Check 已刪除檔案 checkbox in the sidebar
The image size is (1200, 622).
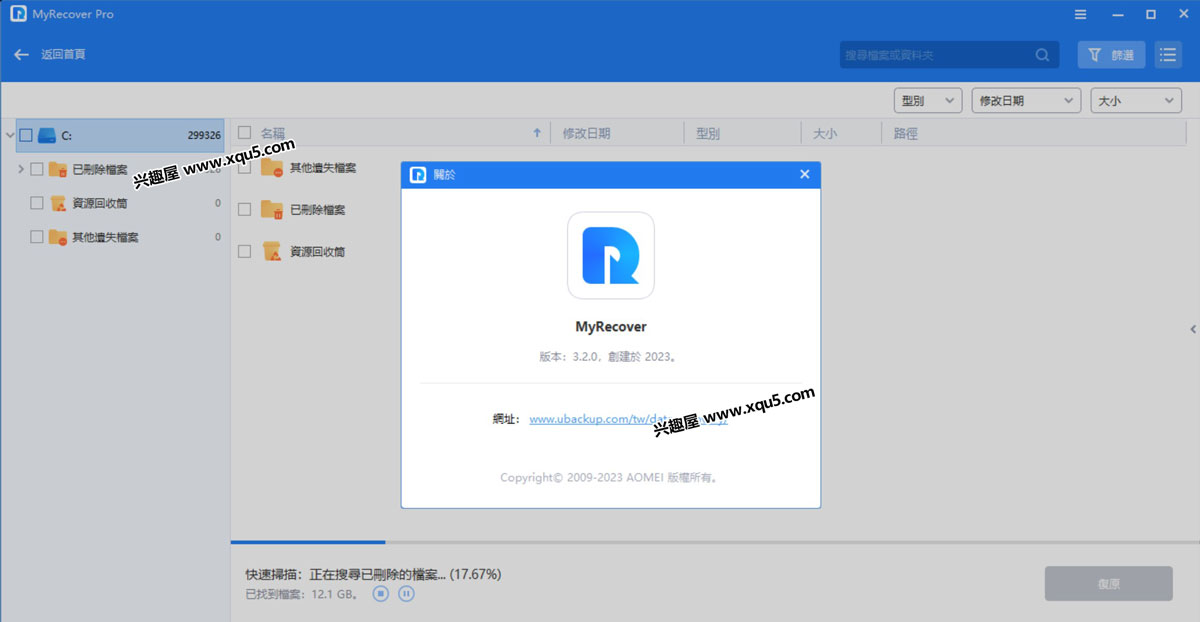[x=37, y=169]
